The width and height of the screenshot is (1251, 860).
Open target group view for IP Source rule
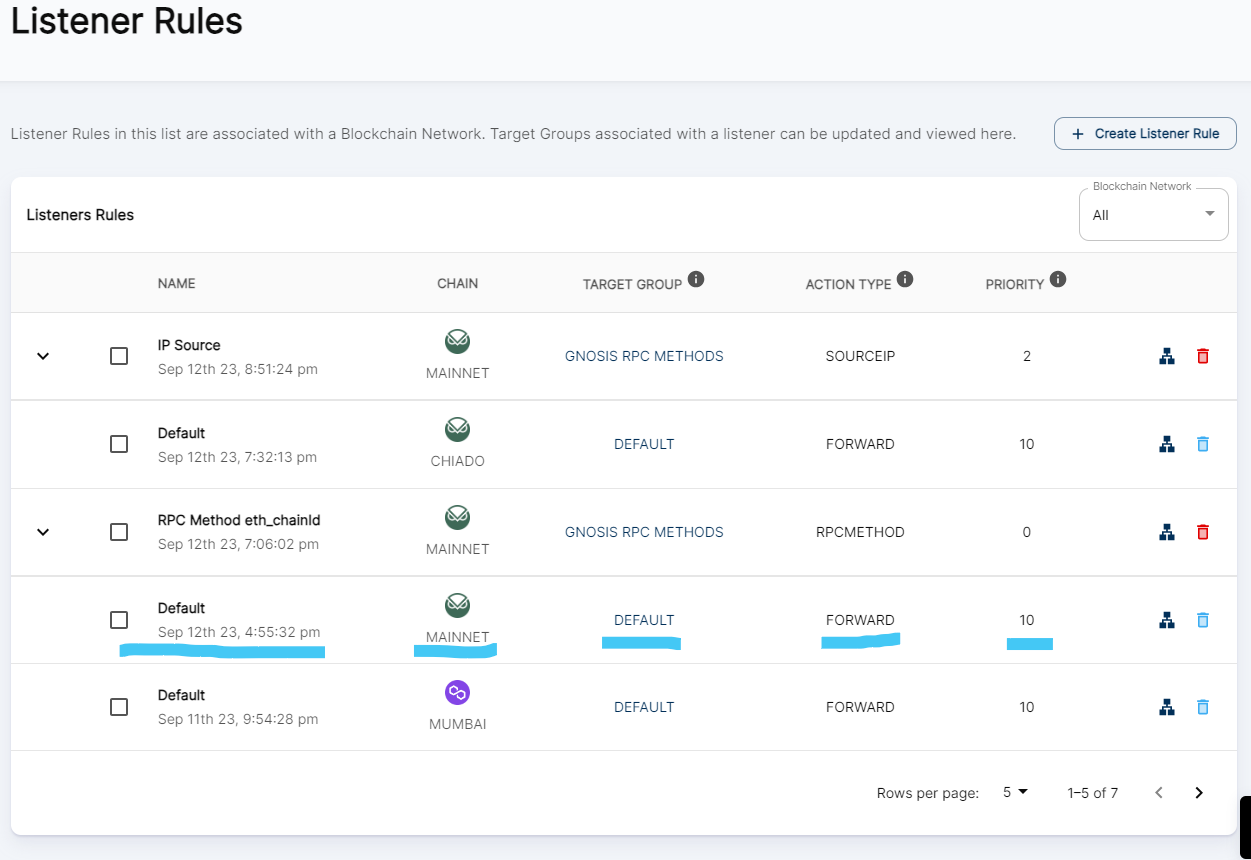click(x=1166, y=356)
